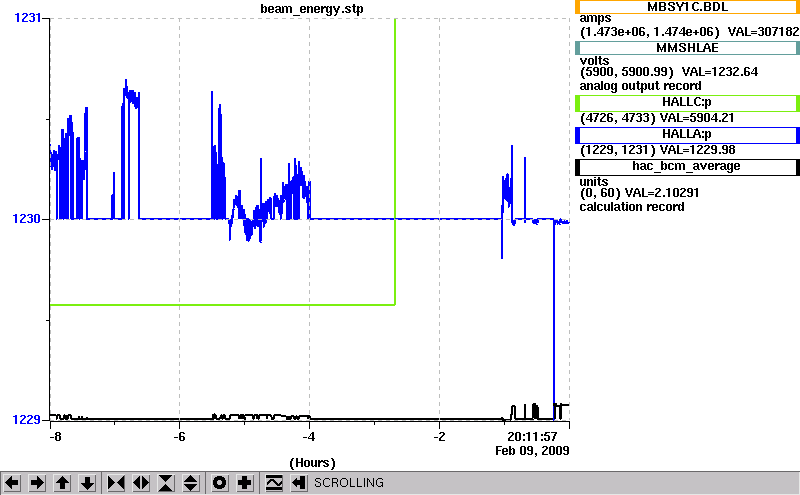Screen dimensions: 800x495
Task: Select the HALLC:p curve legend entry
Action: tap(687, 103)
